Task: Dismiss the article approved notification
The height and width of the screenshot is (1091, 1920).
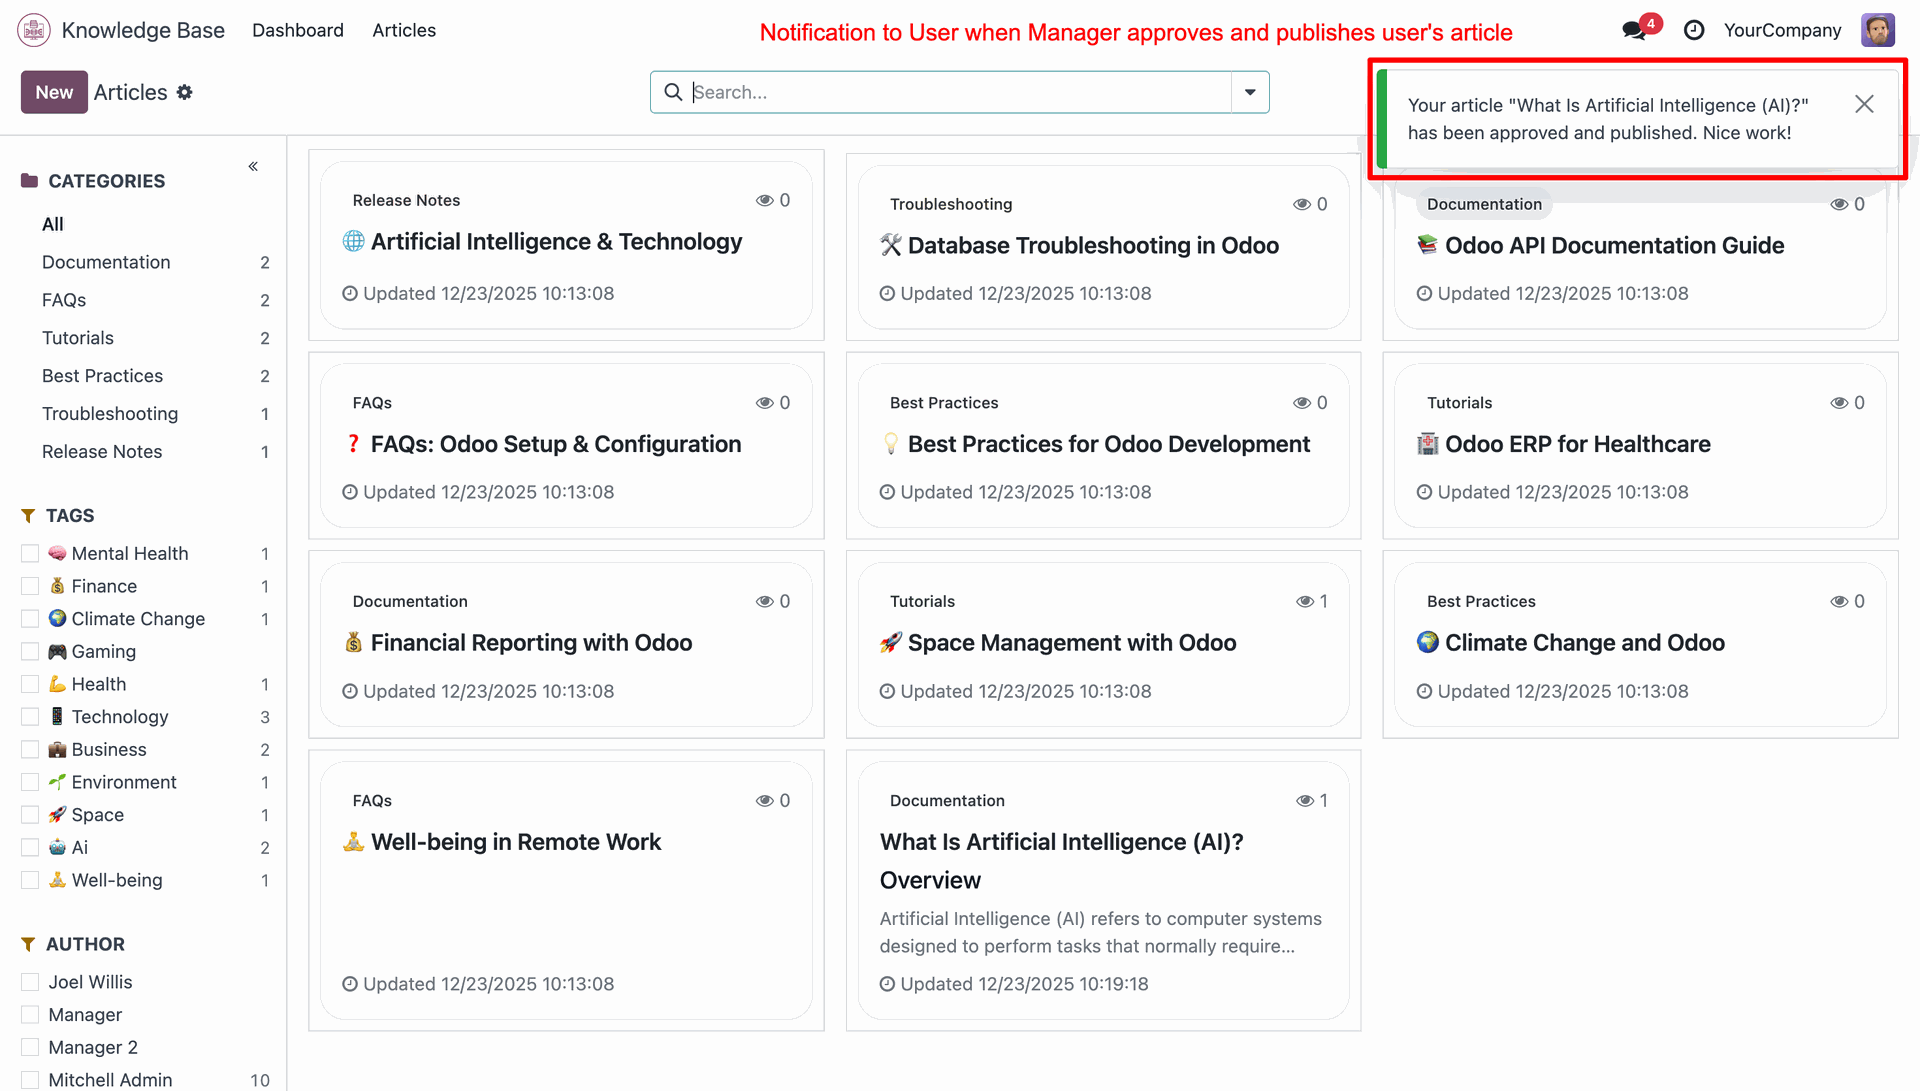Action: tap(1863, 104)
